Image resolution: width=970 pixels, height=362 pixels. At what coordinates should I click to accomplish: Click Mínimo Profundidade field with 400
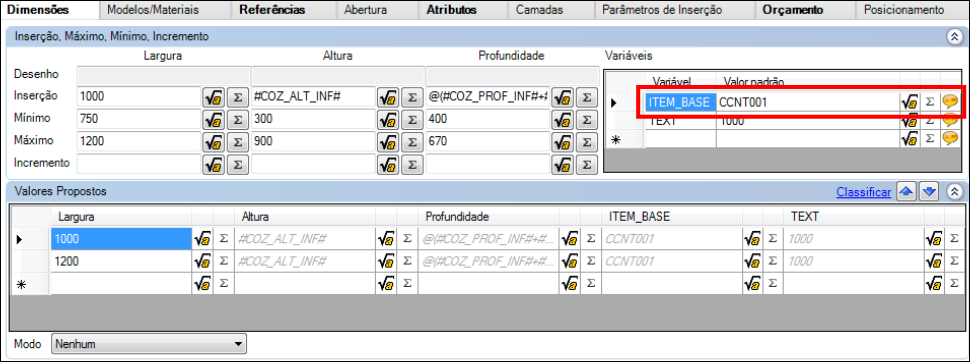pyautogui.click(x=487, y=119)
